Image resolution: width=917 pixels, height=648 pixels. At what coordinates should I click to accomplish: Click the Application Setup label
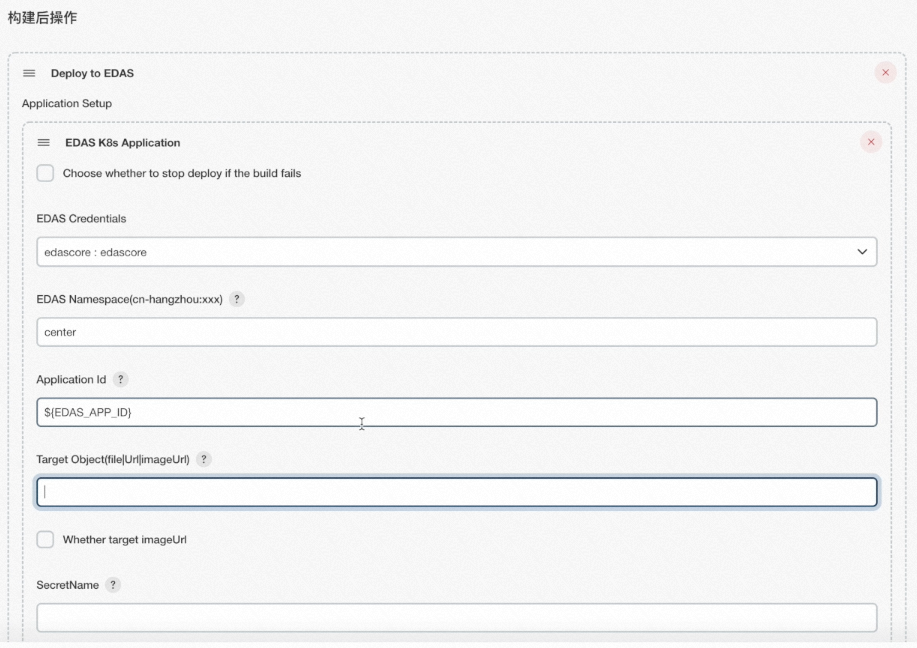coord(67,104)
